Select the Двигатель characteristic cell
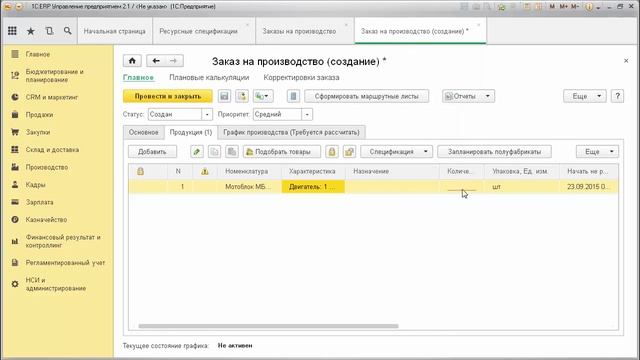640x360 pixels. point(313,187)
